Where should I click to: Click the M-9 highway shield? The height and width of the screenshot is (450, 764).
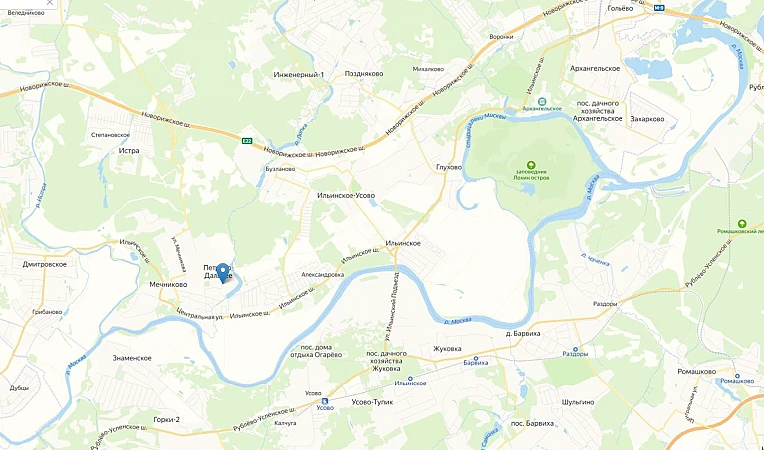tap(659, 7)
